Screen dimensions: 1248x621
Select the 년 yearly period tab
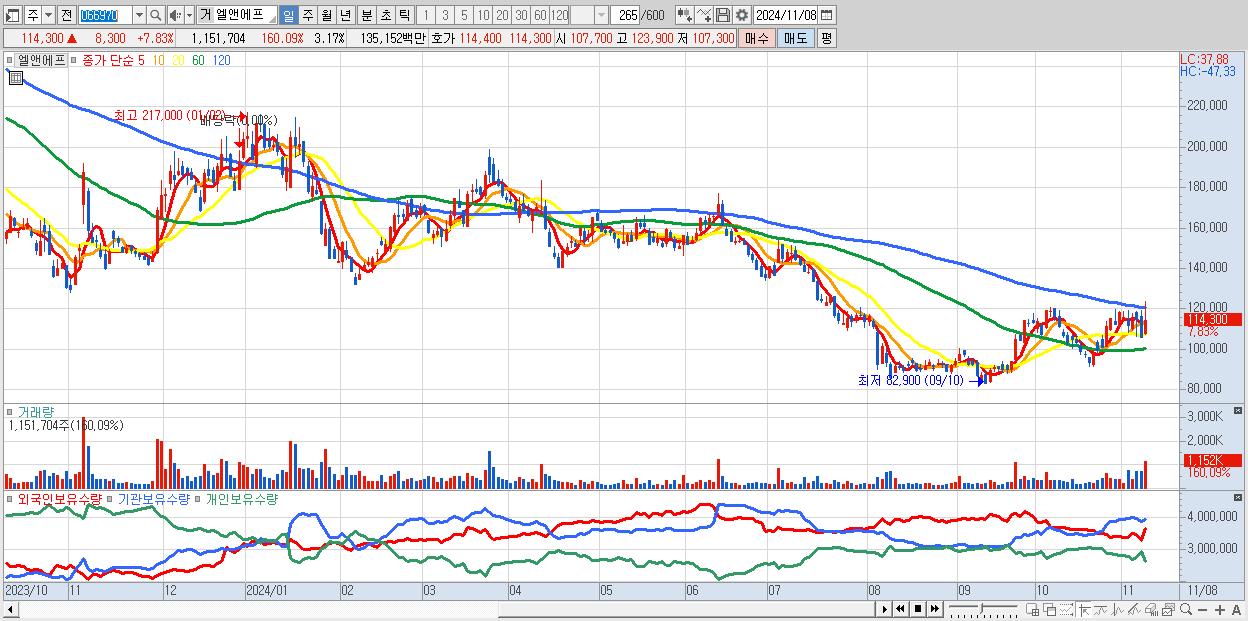pos(345,15)
